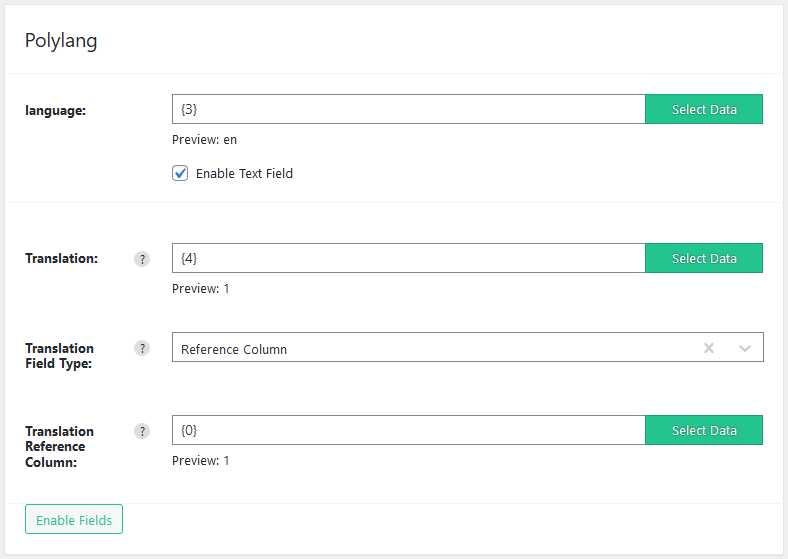Open help icon beside Translation Field Type
Image resolution: width=788 pixels, height=559 pixels.
tap(142, 348)
